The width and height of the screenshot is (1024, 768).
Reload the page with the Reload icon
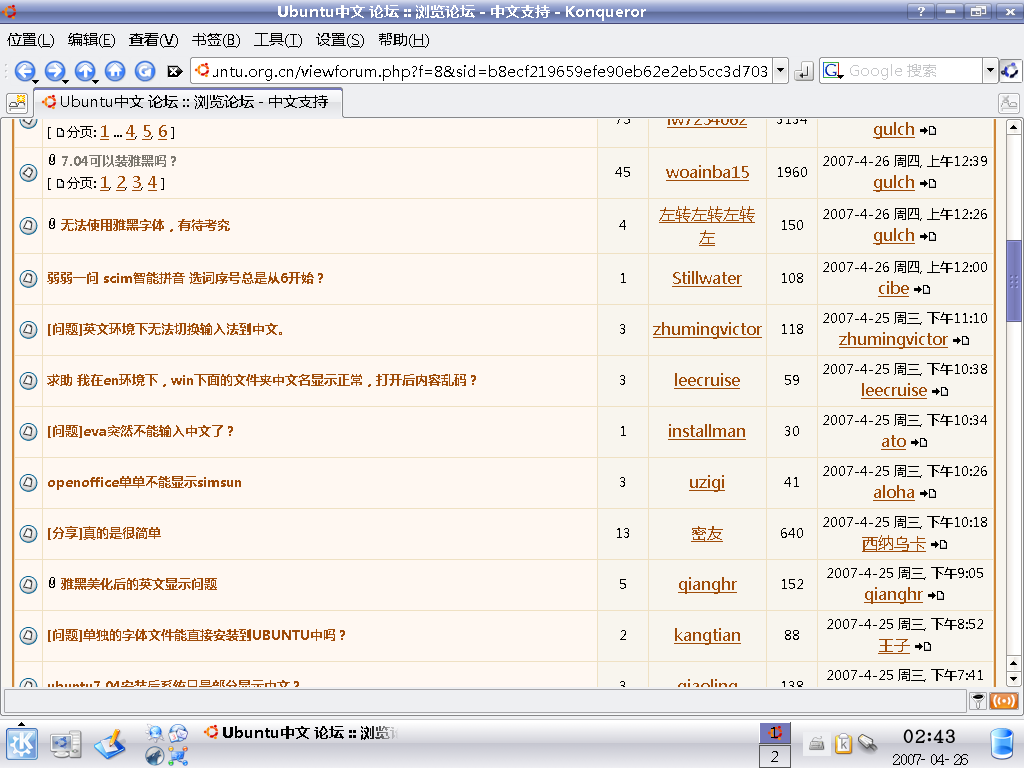(x=145, y=70)
